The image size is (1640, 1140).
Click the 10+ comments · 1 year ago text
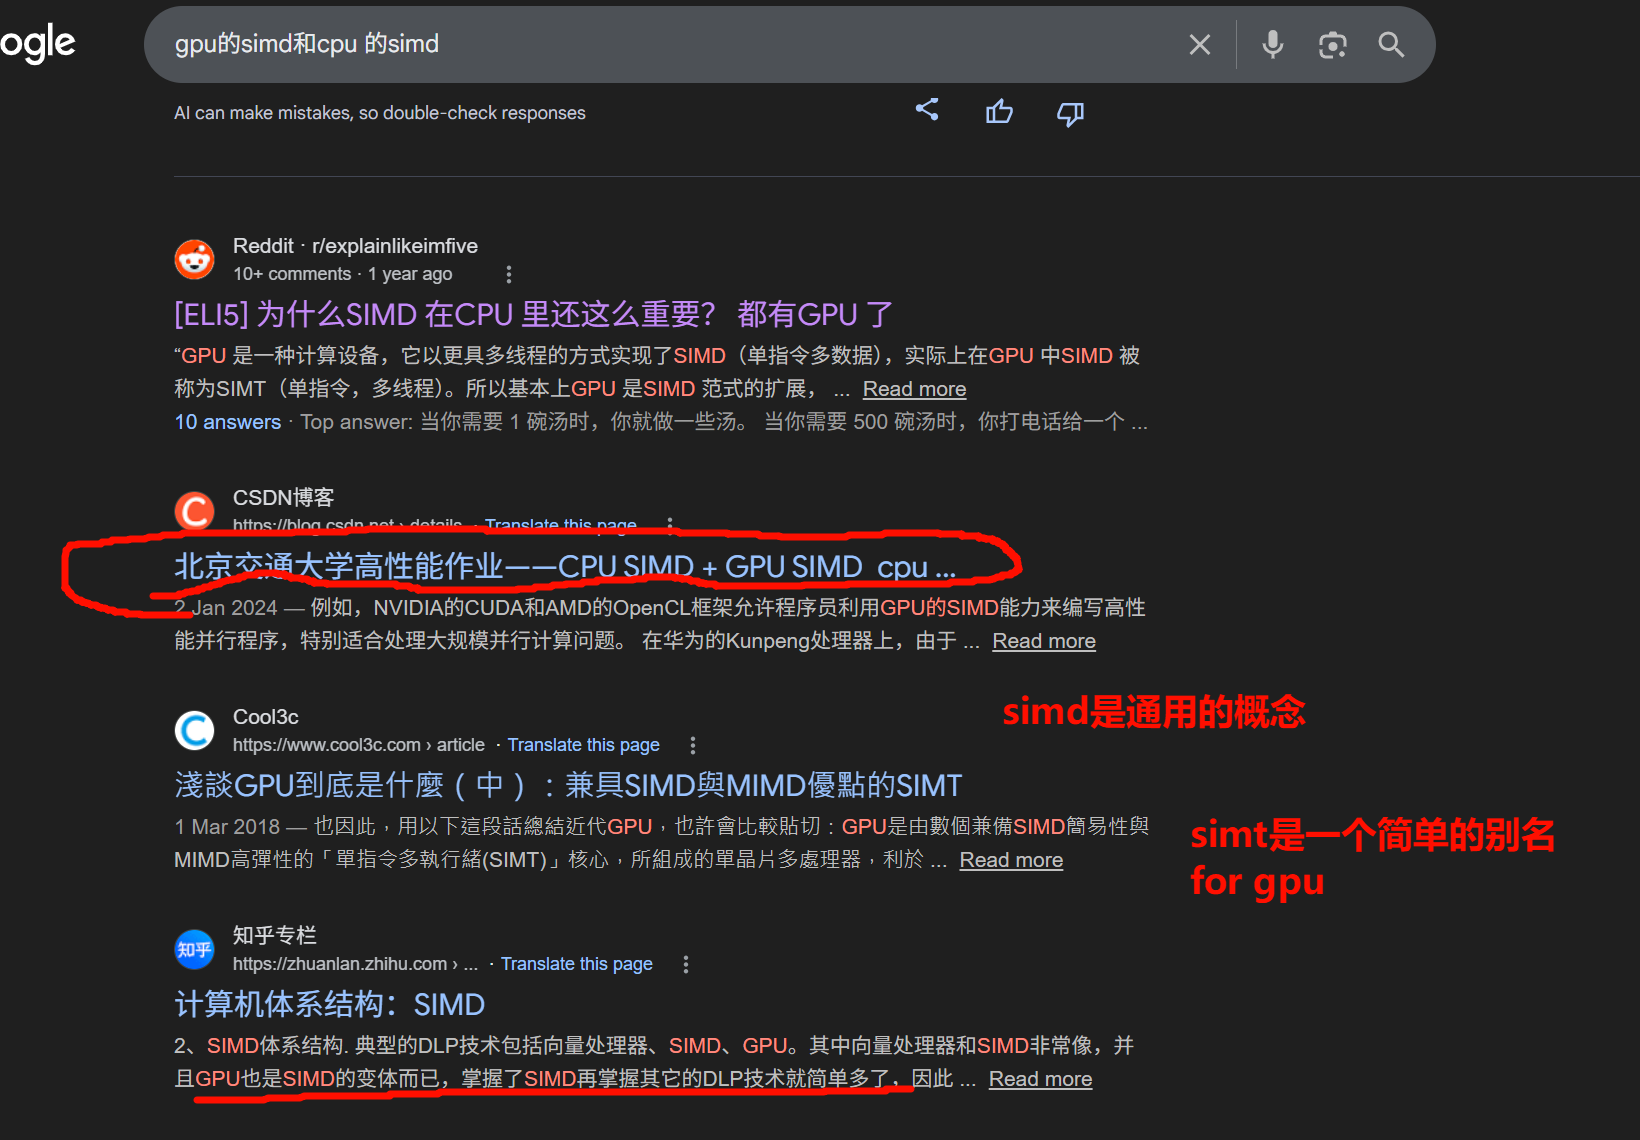[342, 274]
